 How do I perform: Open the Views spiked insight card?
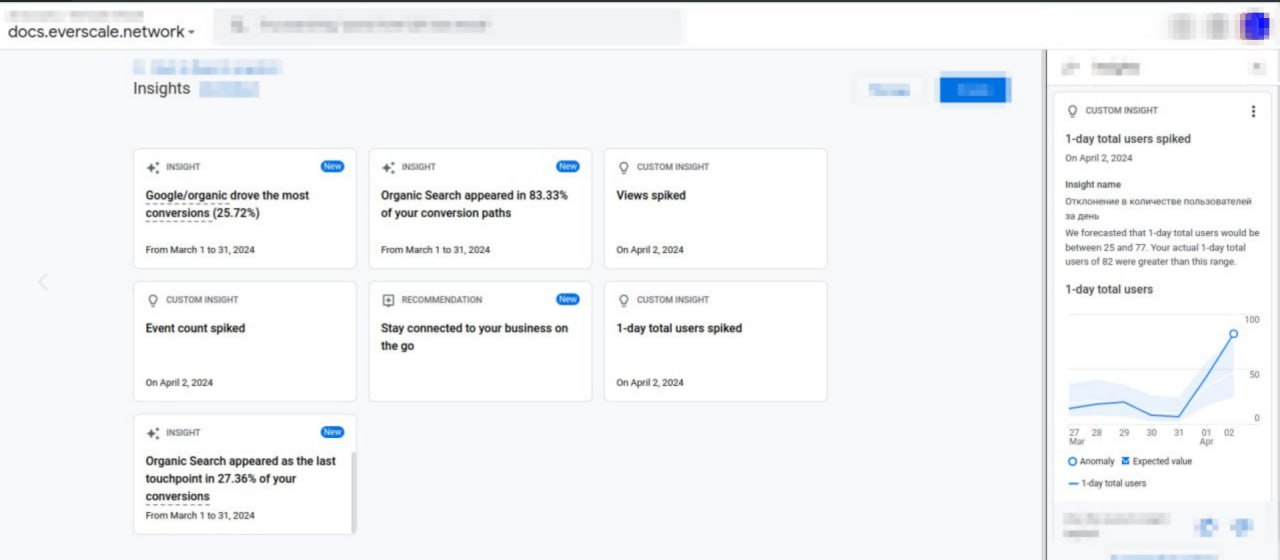tap(715, 208)
